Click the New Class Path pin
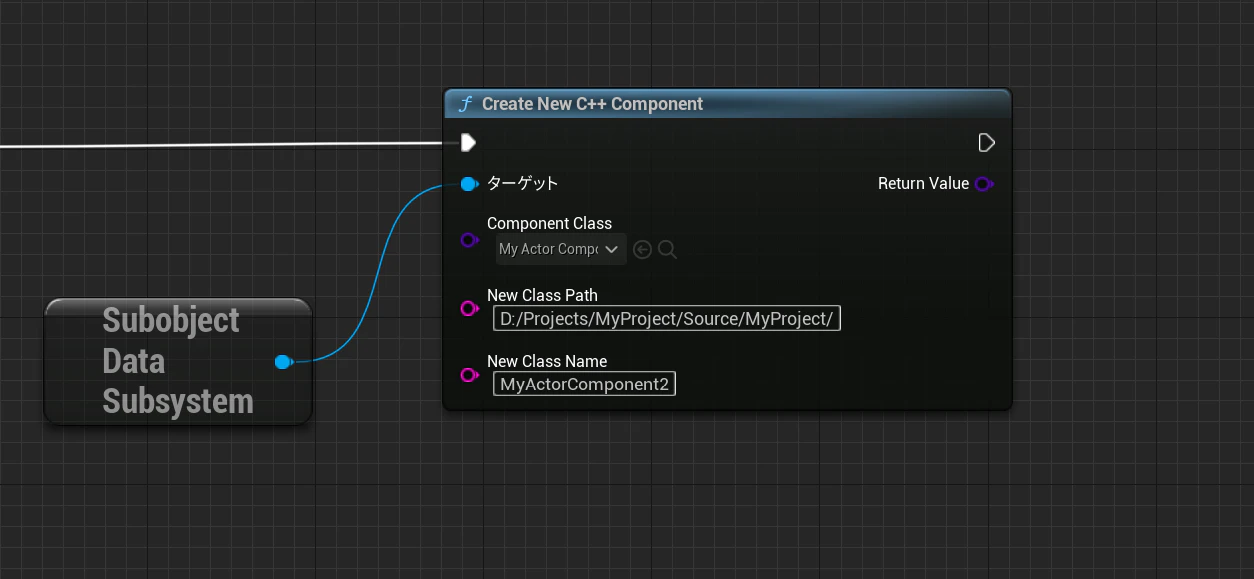 [x=469, y=308]
